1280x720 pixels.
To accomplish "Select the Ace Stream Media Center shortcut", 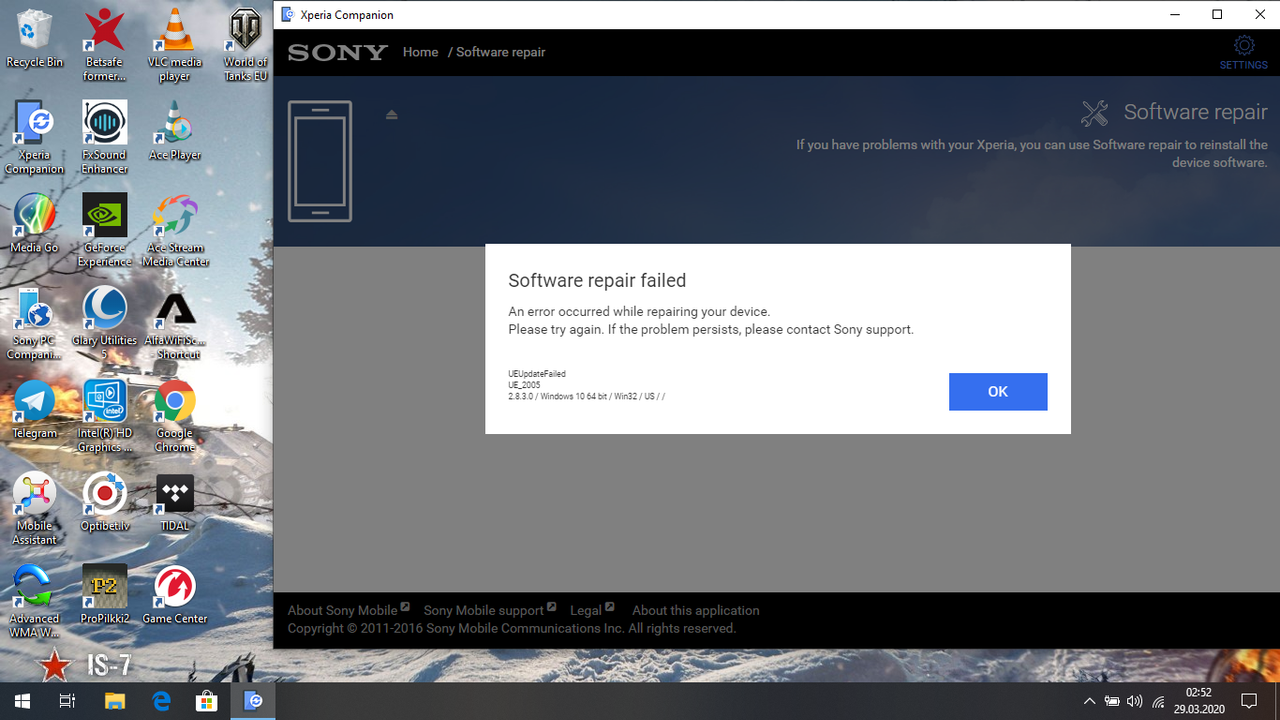I will pos(175,231).
